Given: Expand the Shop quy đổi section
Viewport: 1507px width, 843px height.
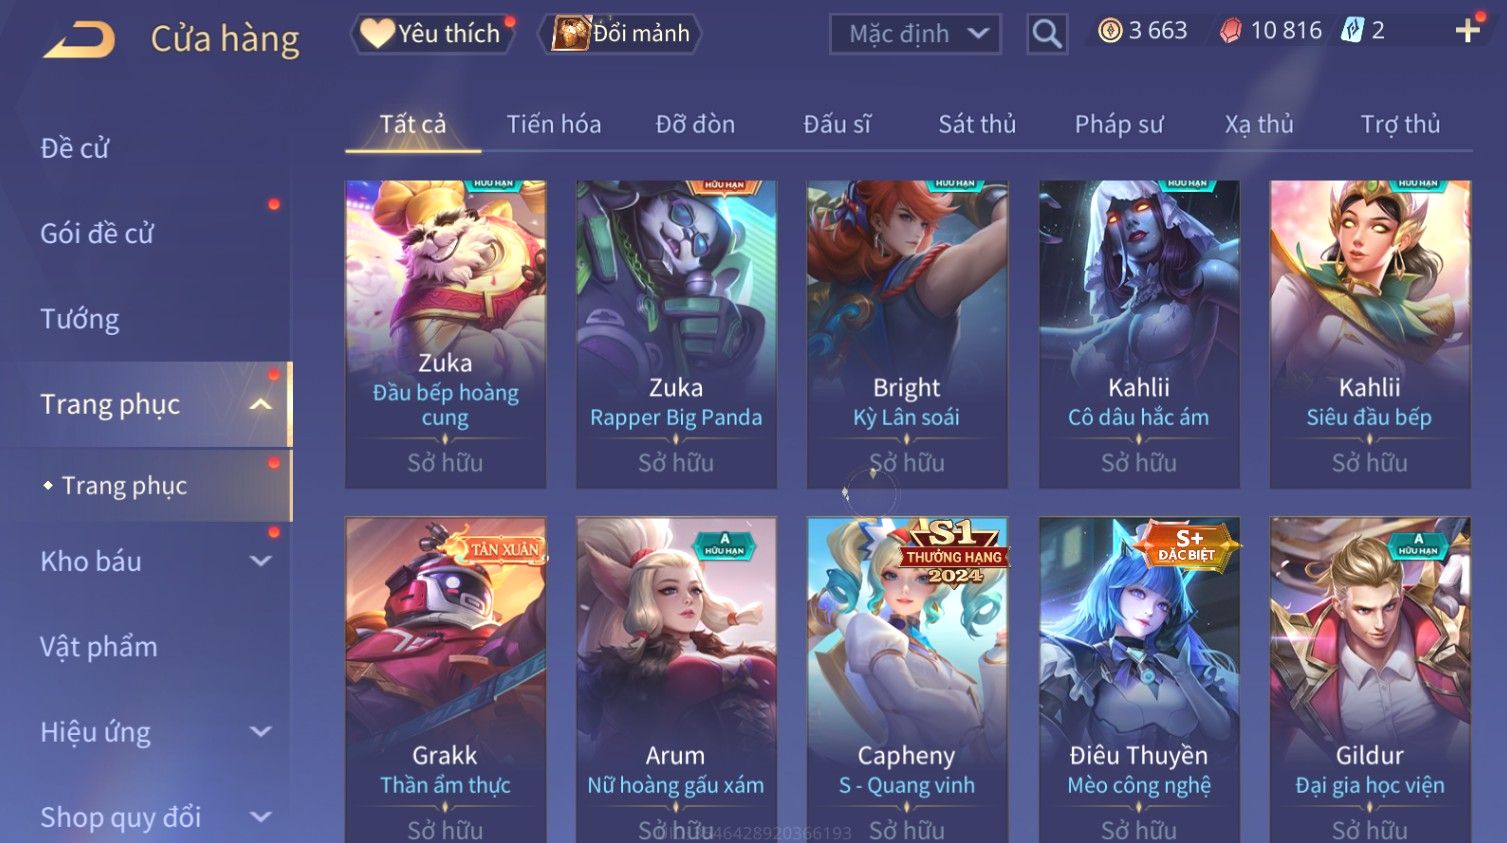Looking at the screenshot, I should coord(260,817).
